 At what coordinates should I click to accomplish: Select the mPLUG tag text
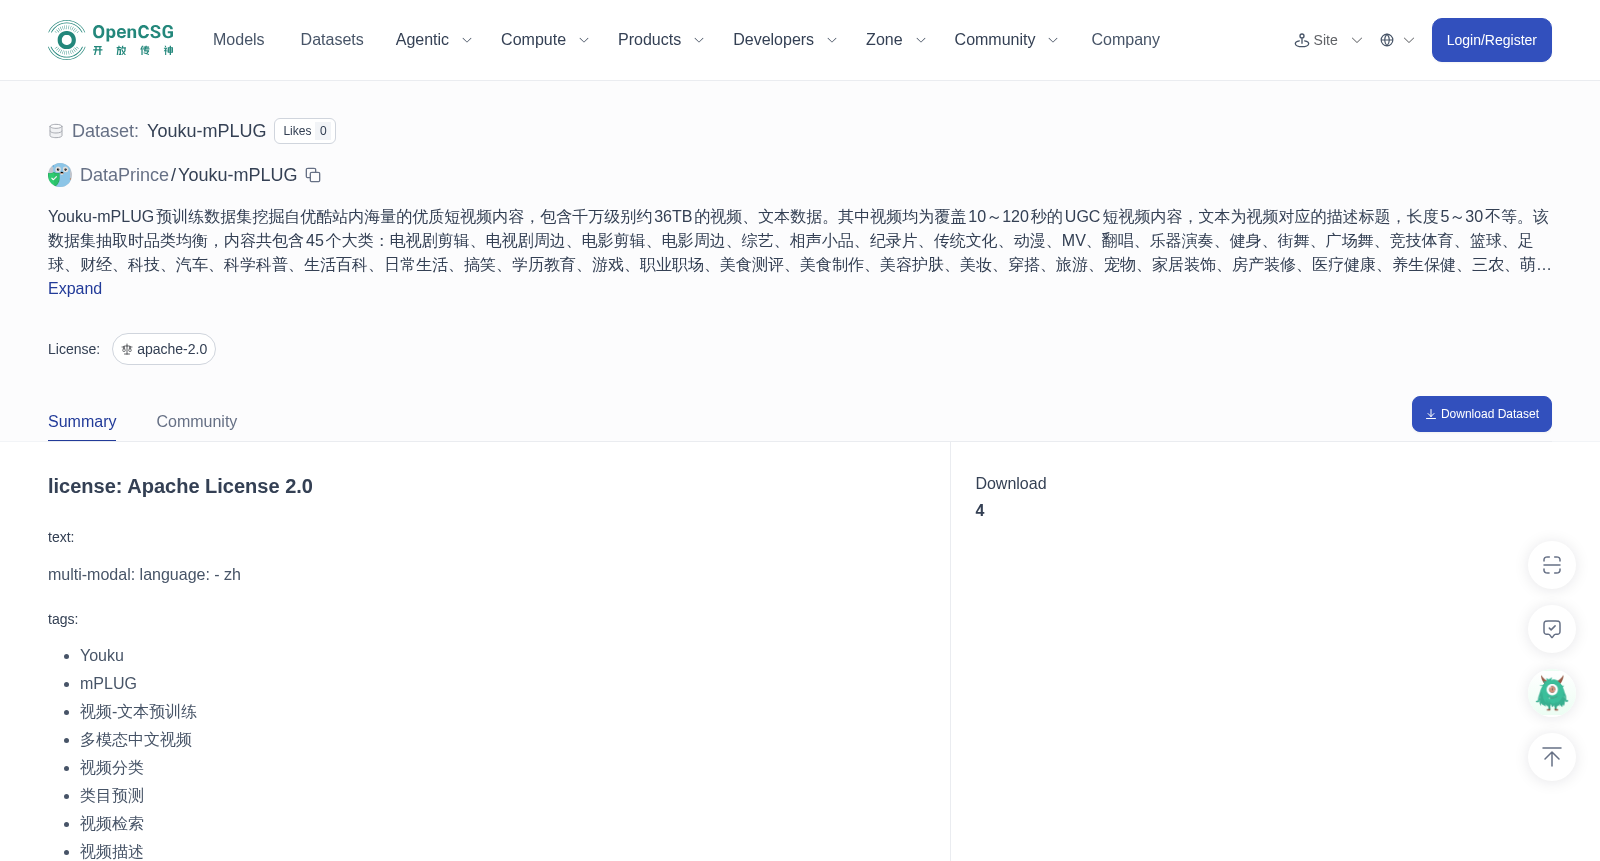(x=108, y=684)
